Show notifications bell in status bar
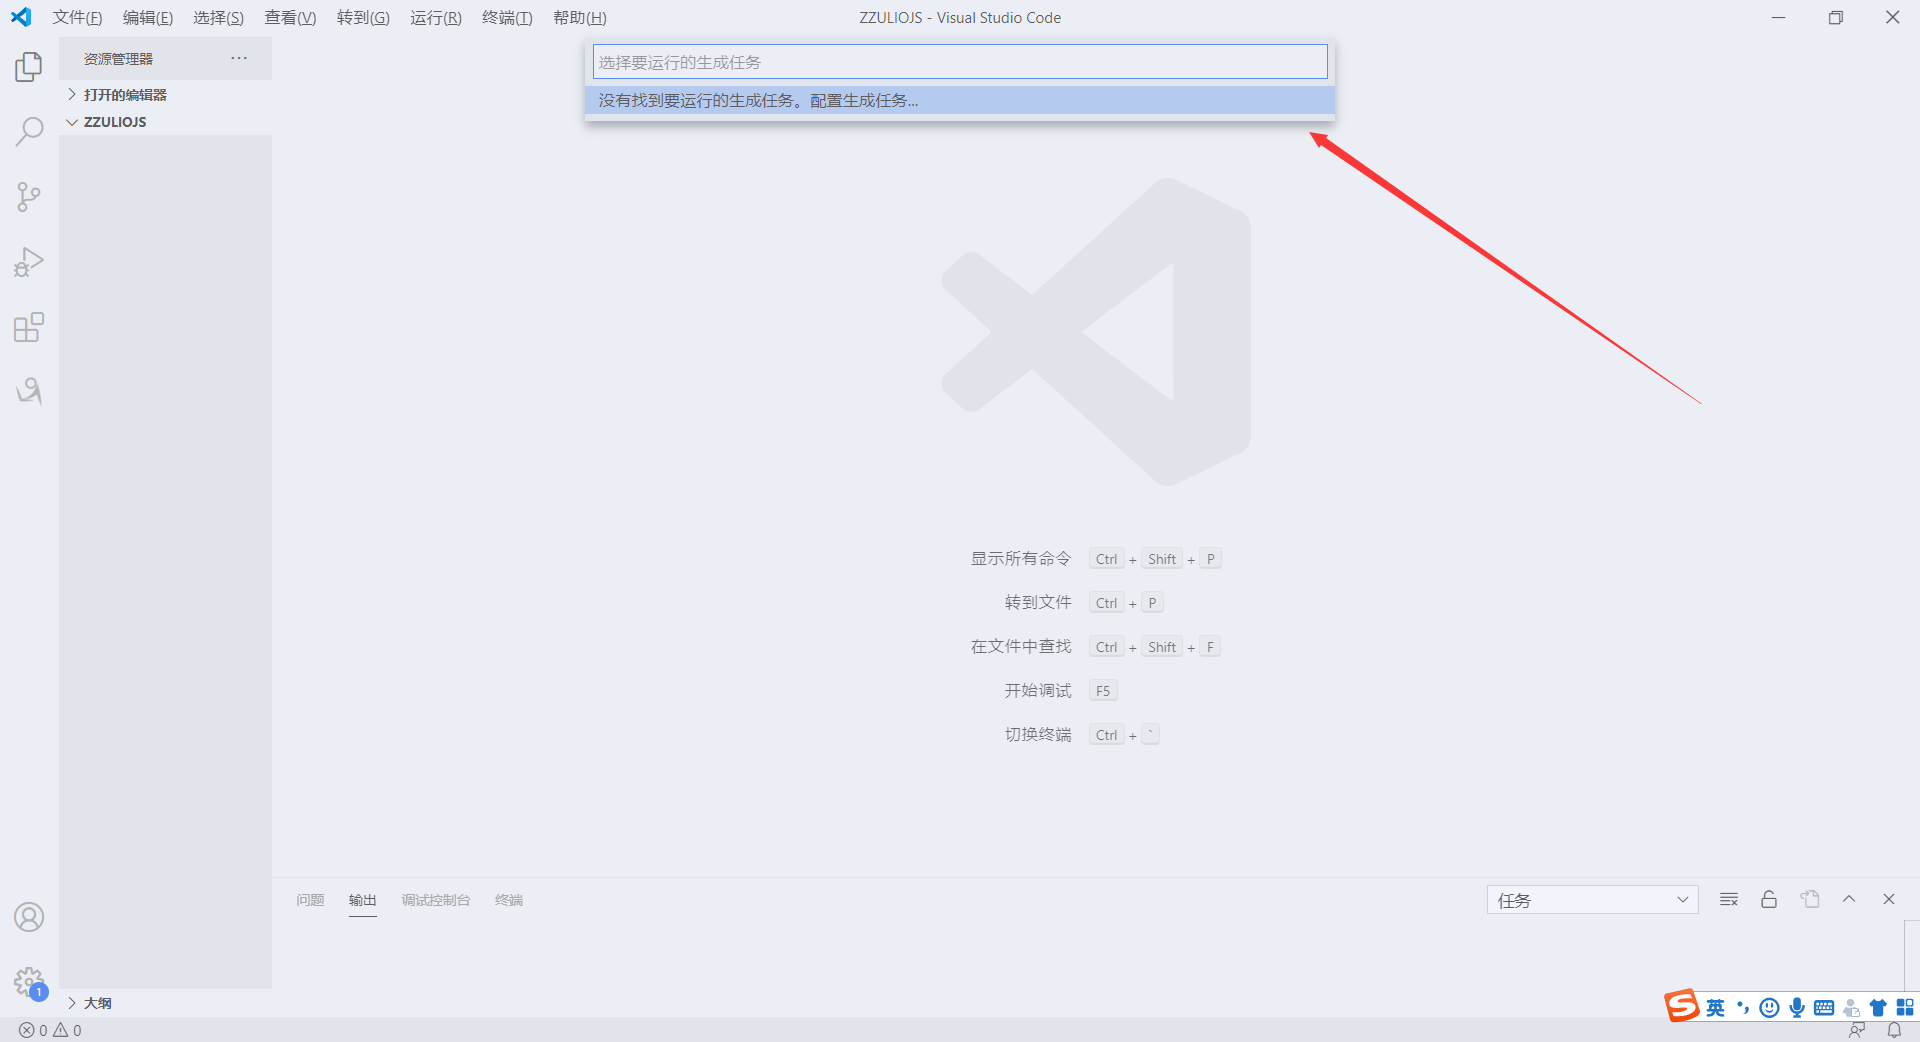The width and height of the screenshot is (1920, 1042). click(x=1894, y=1030)
